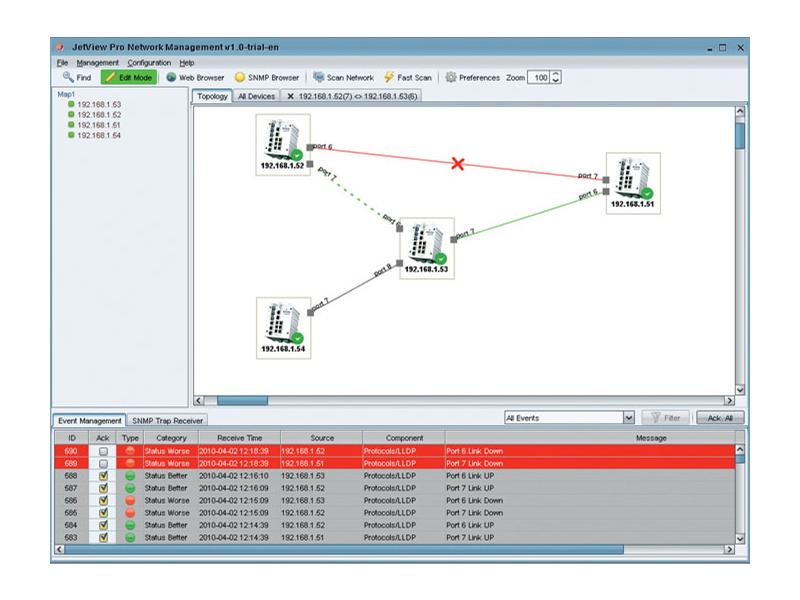Sort events by Source column header

click(x=322, y=438)
